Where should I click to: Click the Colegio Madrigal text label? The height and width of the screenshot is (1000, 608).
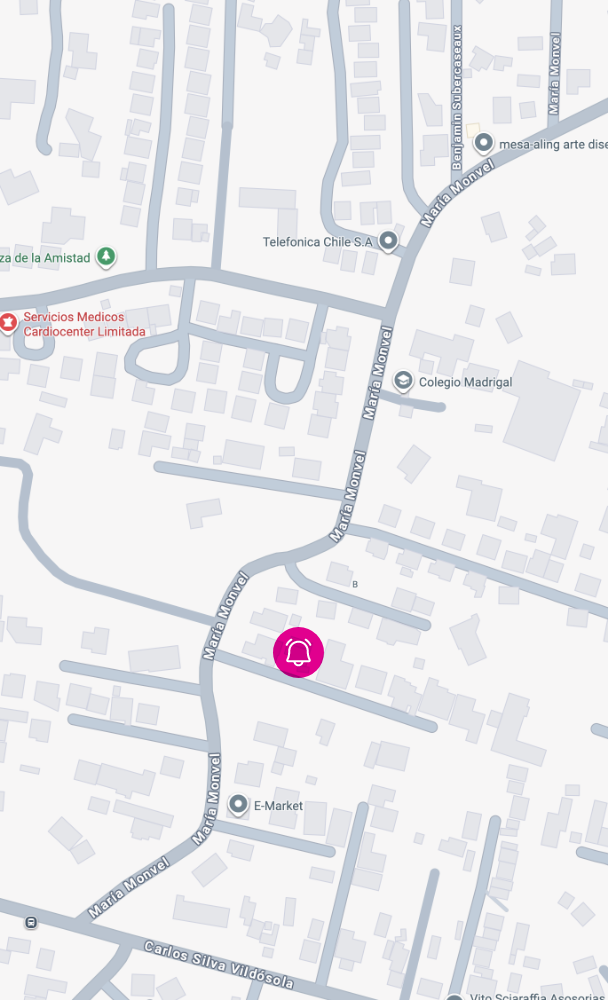click(465, 382)
